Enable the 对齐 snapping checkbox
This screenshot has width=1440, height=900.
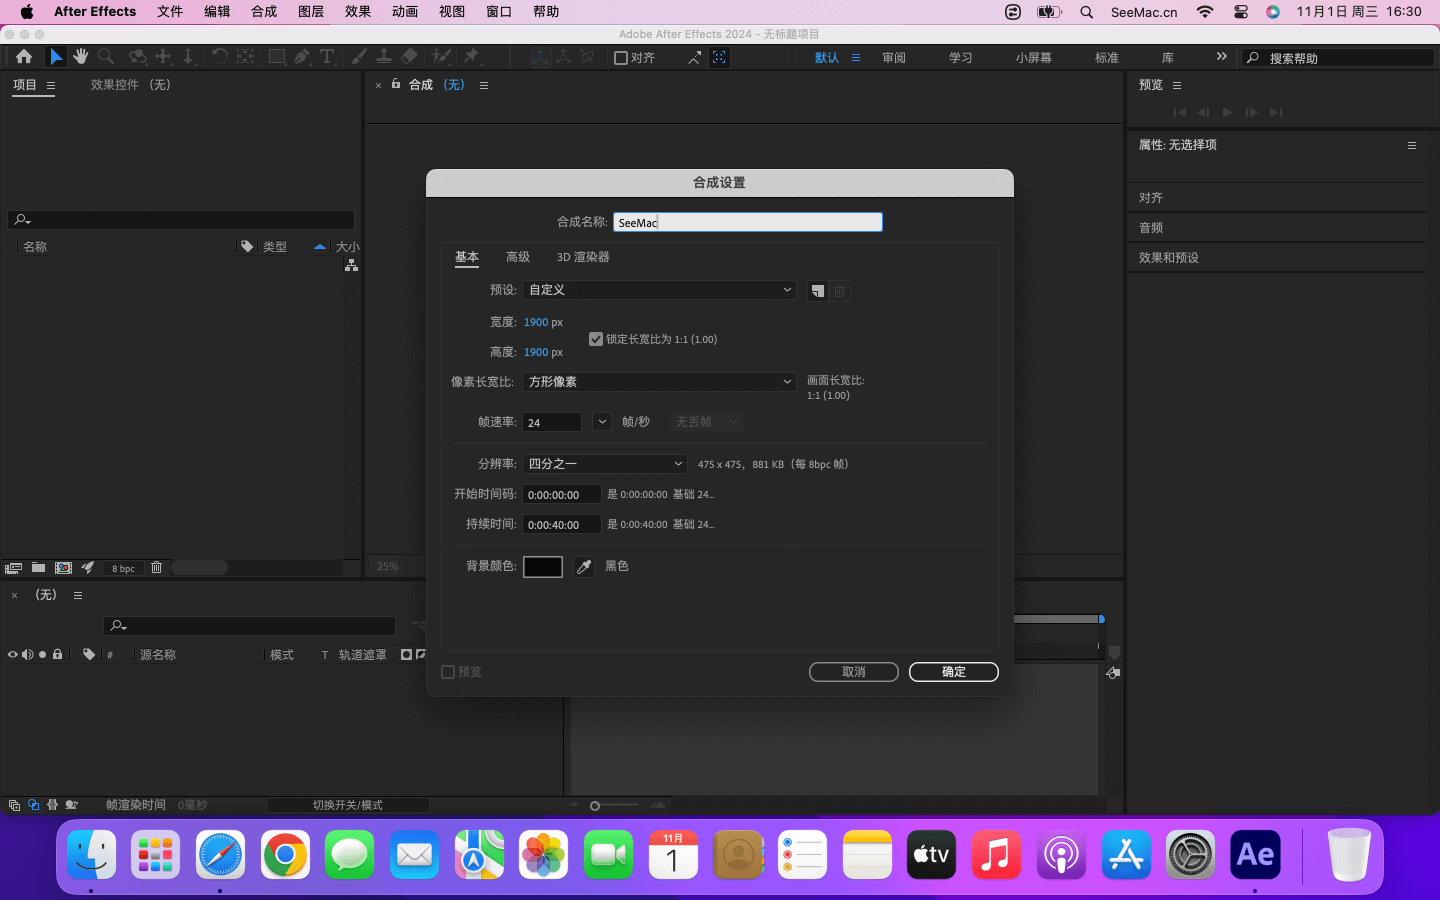pyautogui.click(x=621, y=58)
